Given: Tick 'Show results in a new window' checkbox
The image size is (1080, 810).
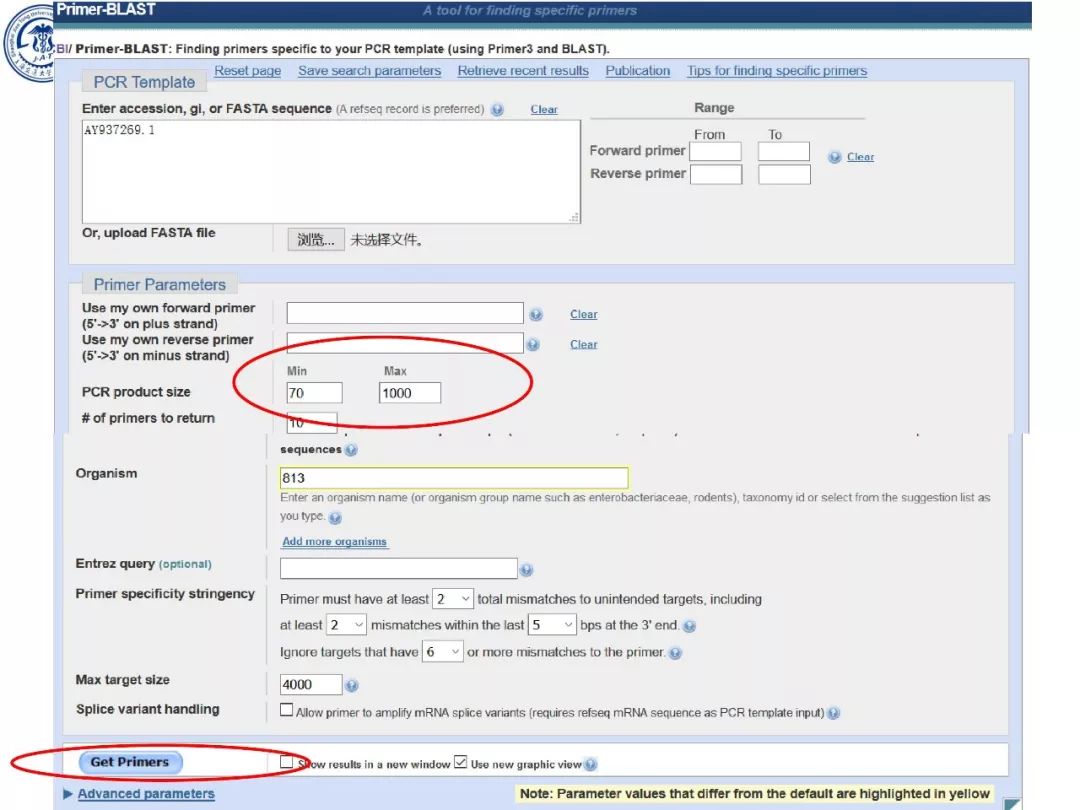Looking at the screenshot, I should 287,762.
